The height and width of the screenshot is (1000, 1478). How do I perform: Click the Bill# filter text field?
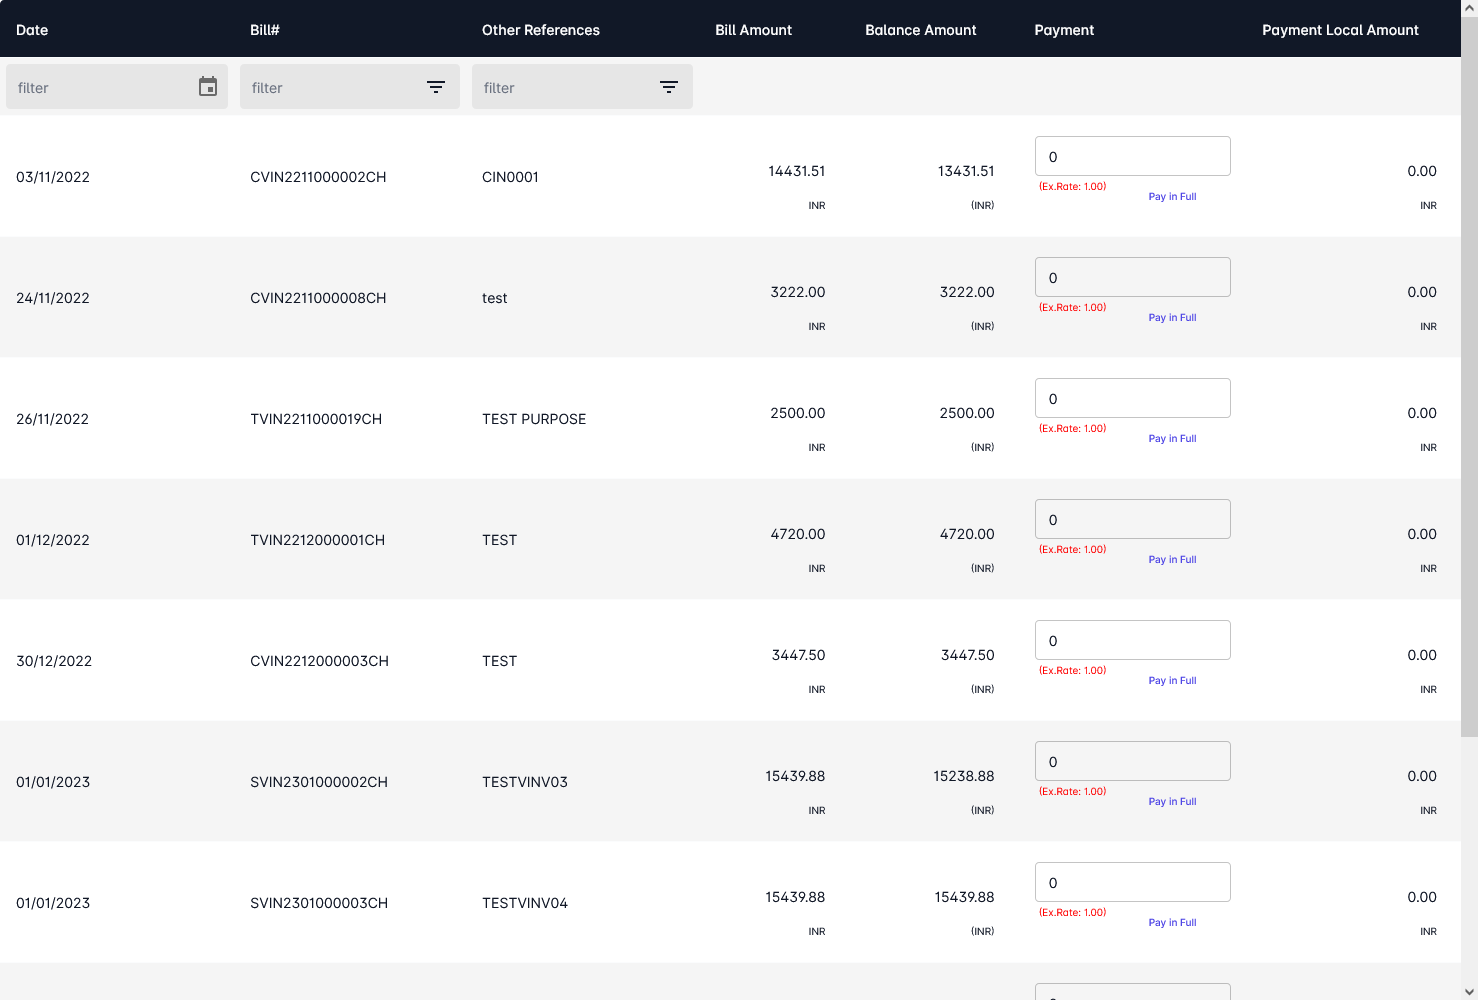pos(330,88)
